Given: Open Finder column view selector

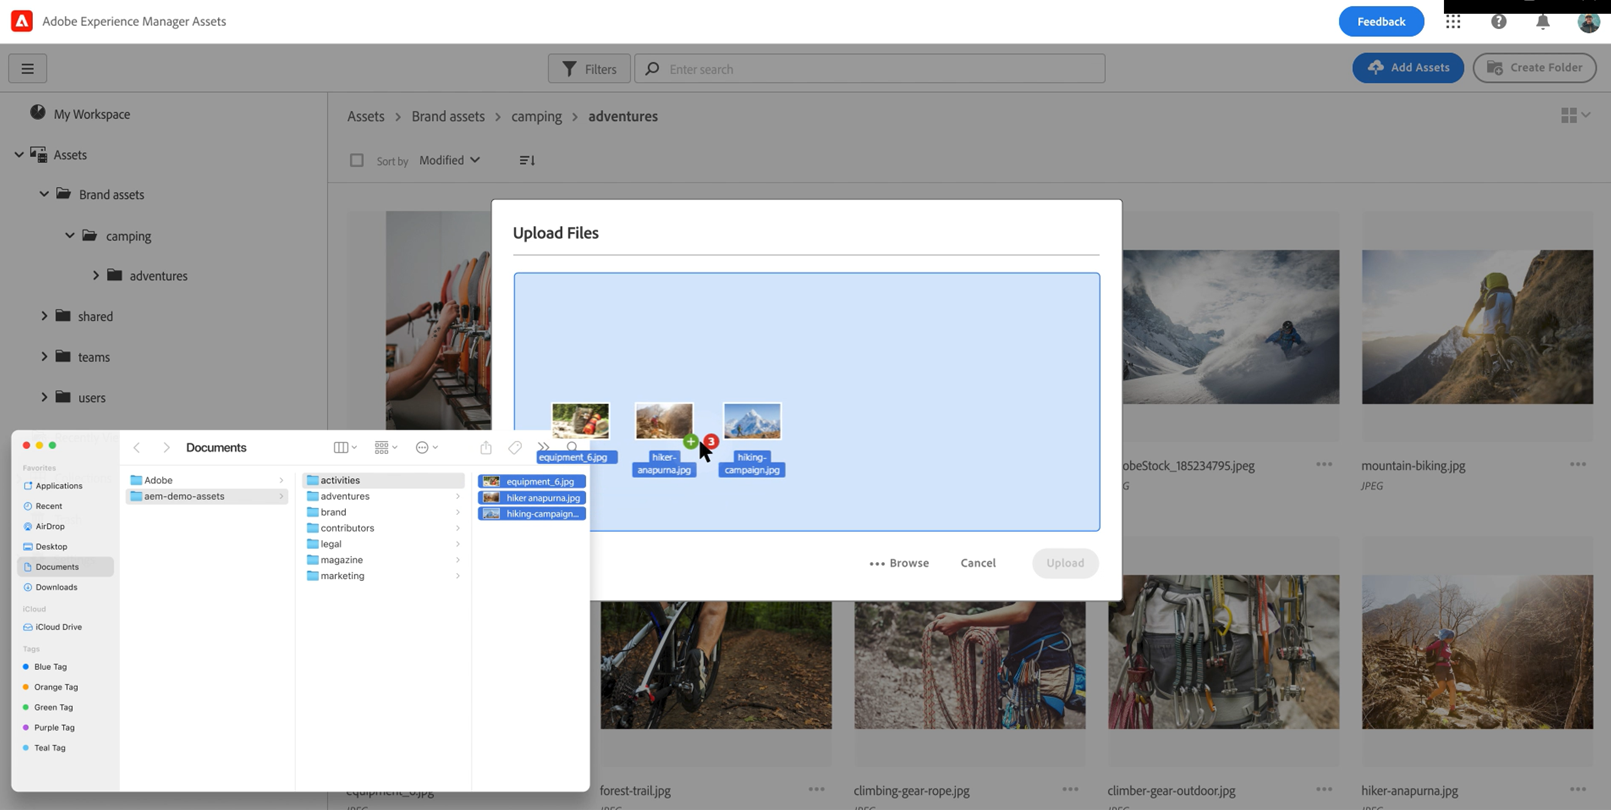Looking at the screenshot, I should pos(345,448).
